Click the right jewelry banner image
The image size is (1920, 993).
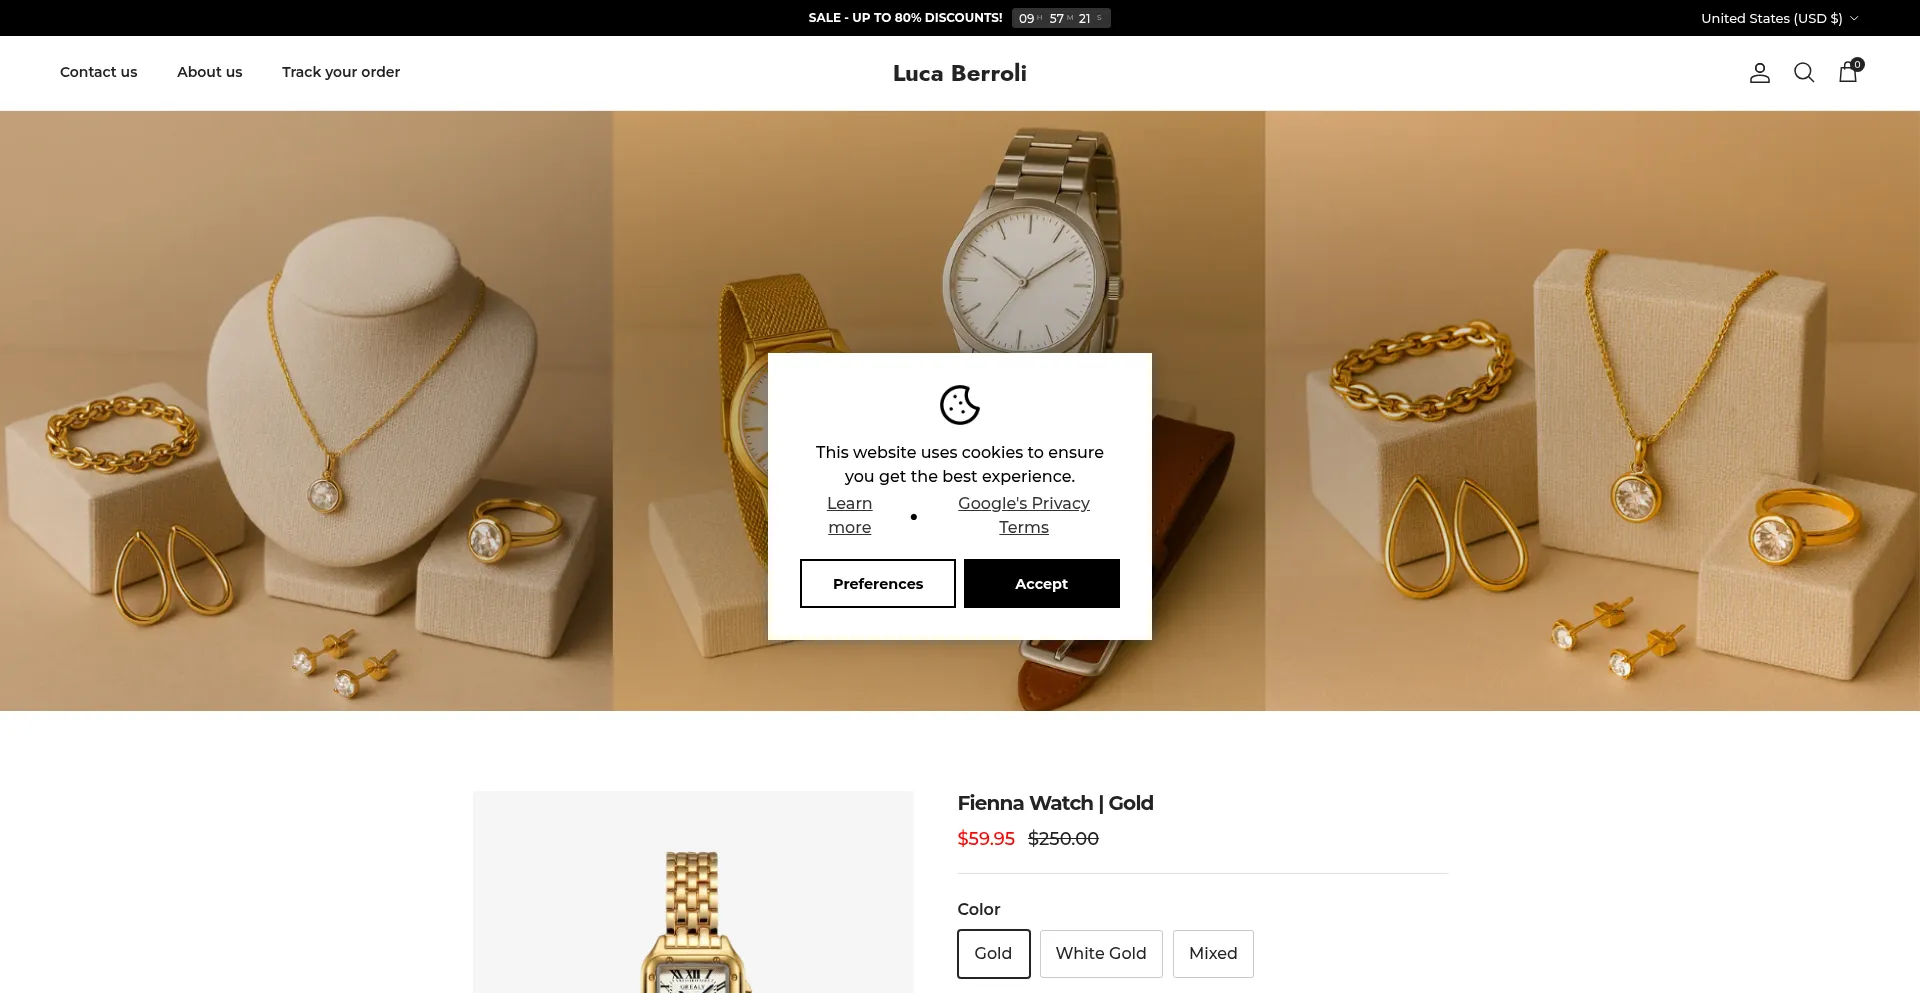(1592, 410)
